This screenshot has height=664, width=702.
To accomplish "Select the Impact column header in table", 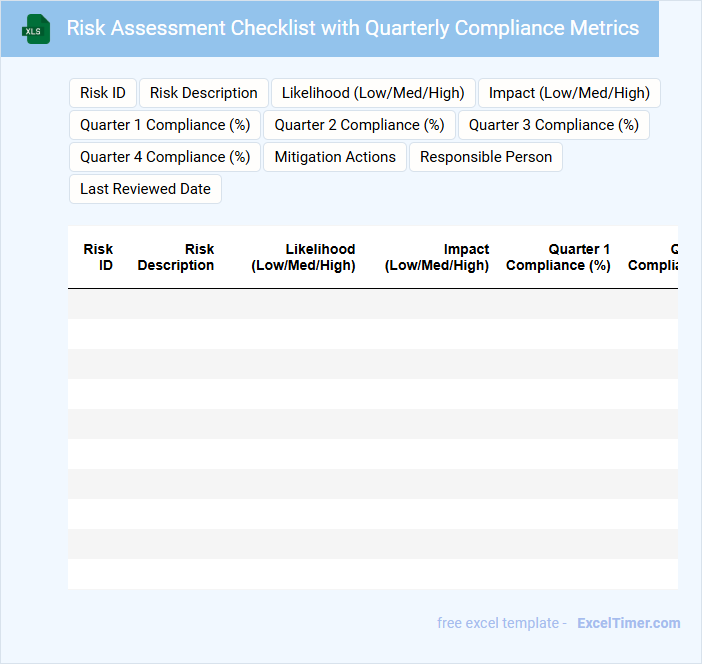I will pos(437,257).
